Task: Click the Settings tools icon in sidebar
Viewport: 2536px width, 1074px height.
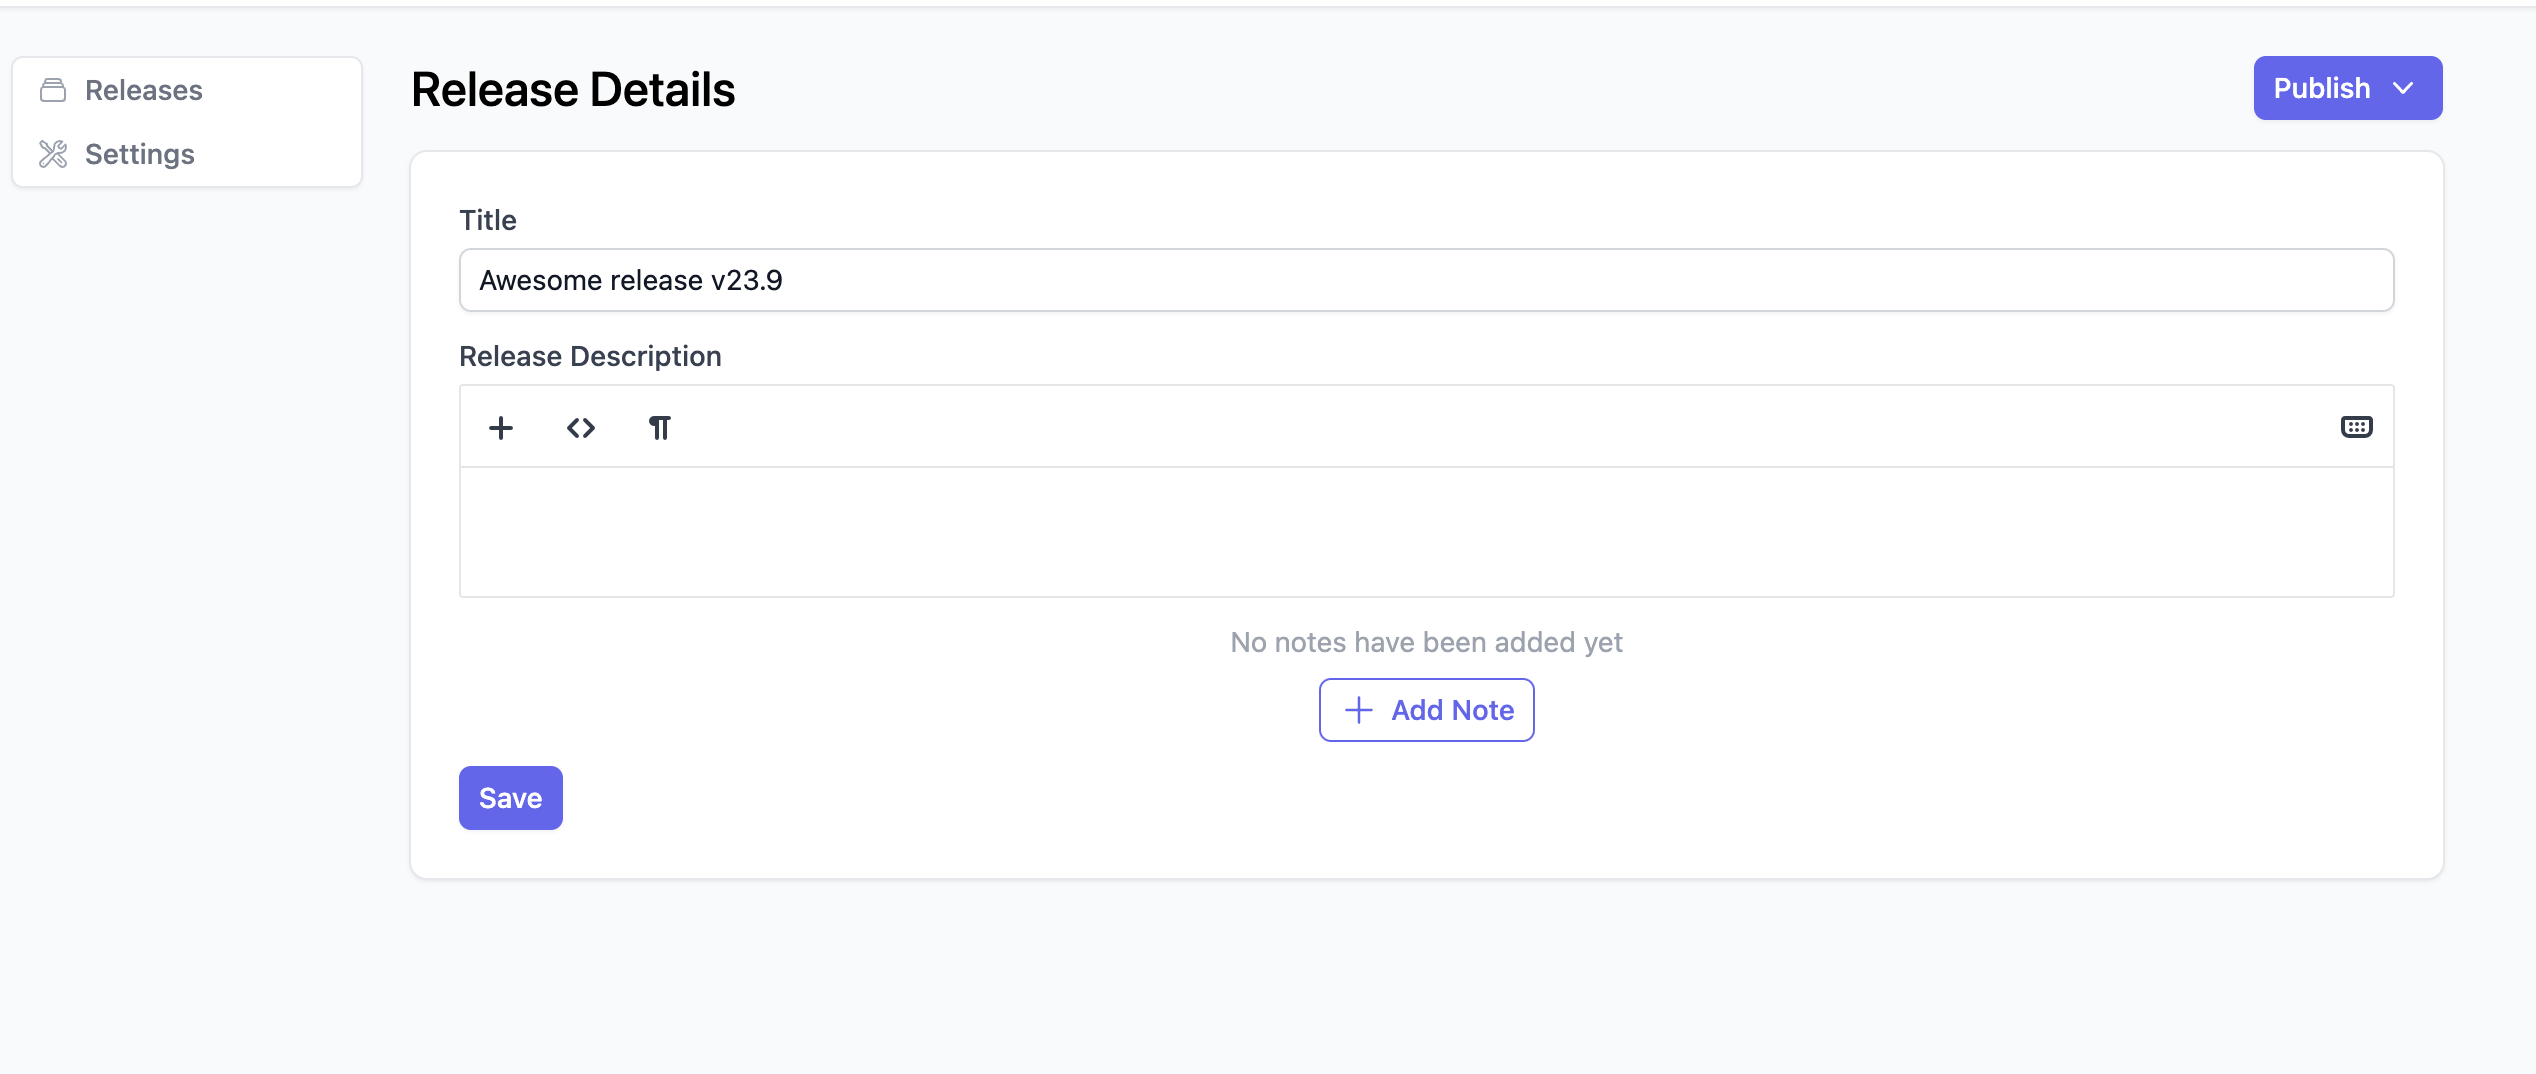Action: click(x=53, y=154)
